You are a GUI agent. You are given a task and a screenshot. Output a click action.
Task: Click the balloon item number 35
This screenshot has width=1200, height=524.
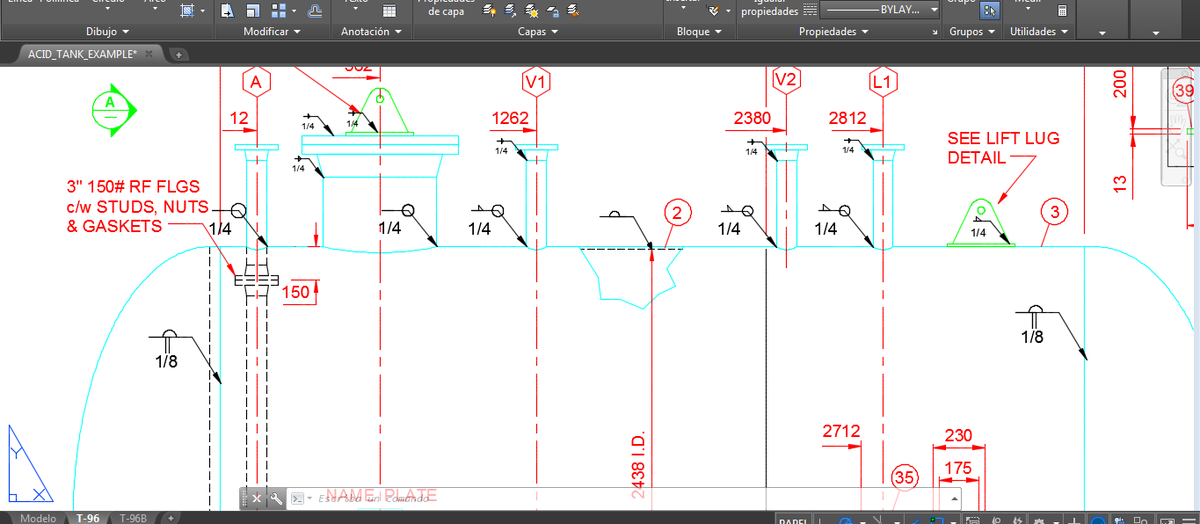pos(904,478)
